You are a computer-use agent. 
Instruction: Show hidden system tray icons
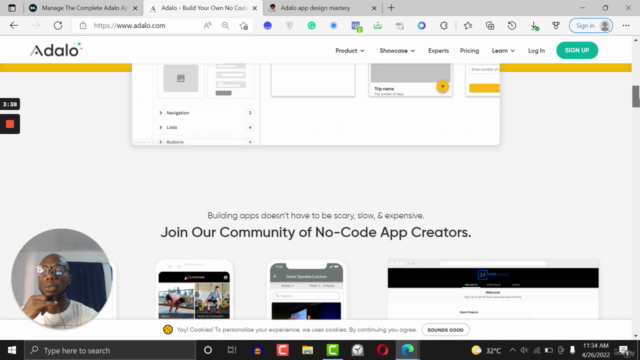(x=513, y=350)
